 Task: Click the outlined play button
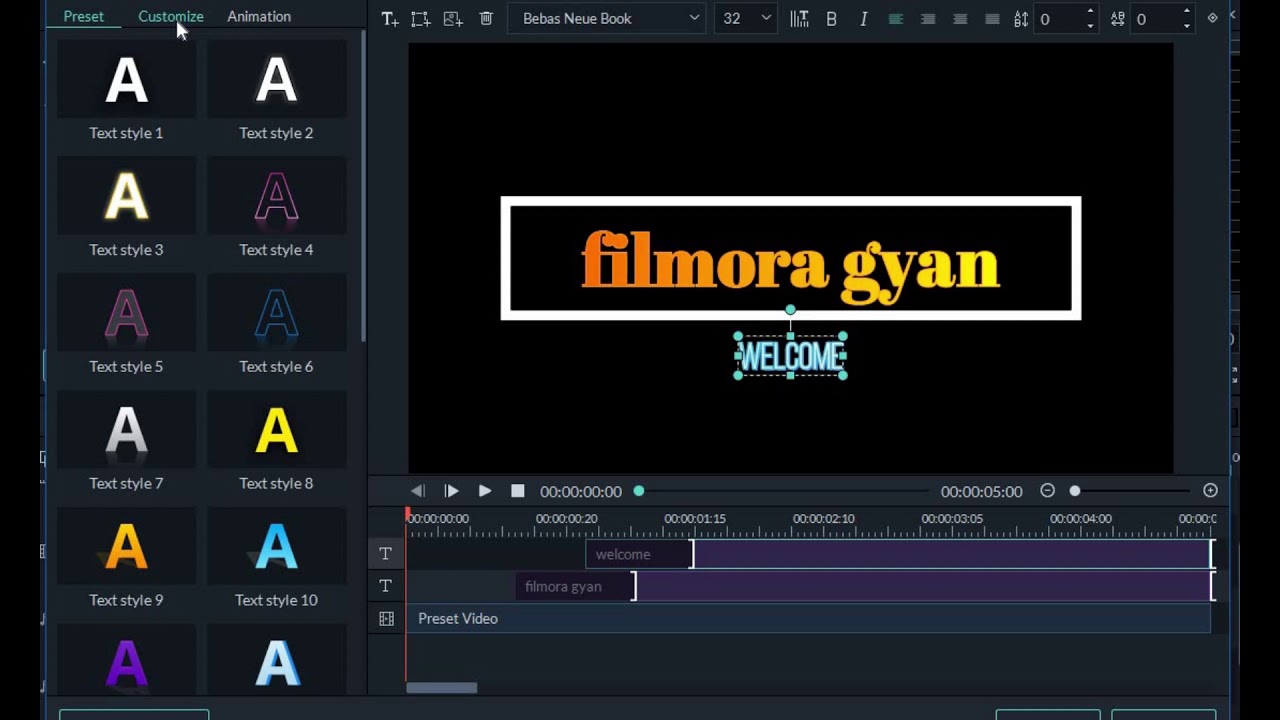[x=451, y=491]
